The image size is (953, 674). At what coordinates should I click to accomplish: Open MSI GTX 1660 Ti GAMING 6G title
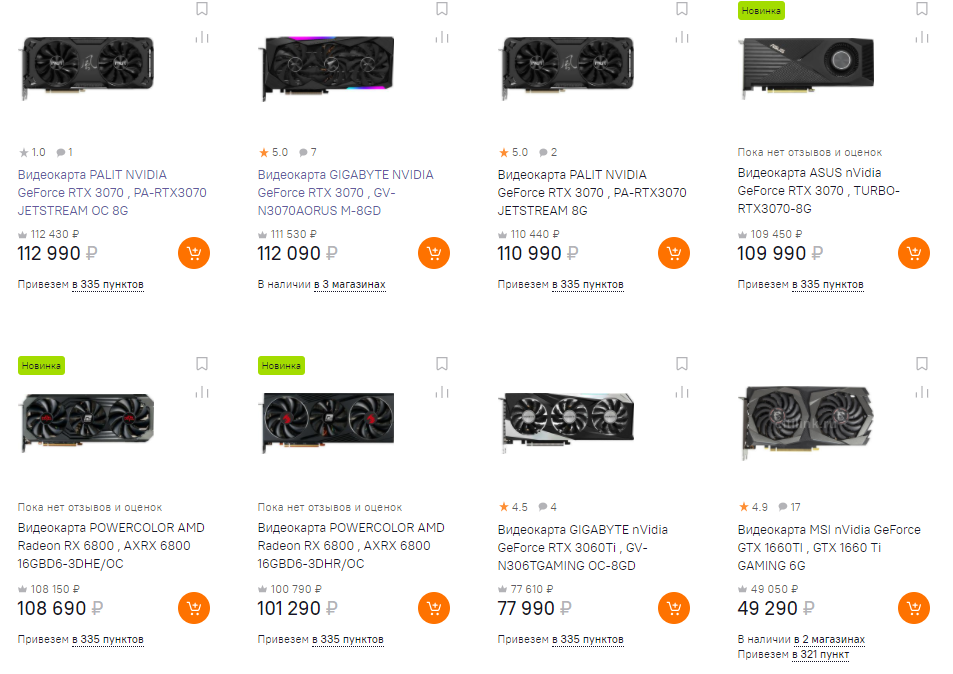[x=815, y=547]
